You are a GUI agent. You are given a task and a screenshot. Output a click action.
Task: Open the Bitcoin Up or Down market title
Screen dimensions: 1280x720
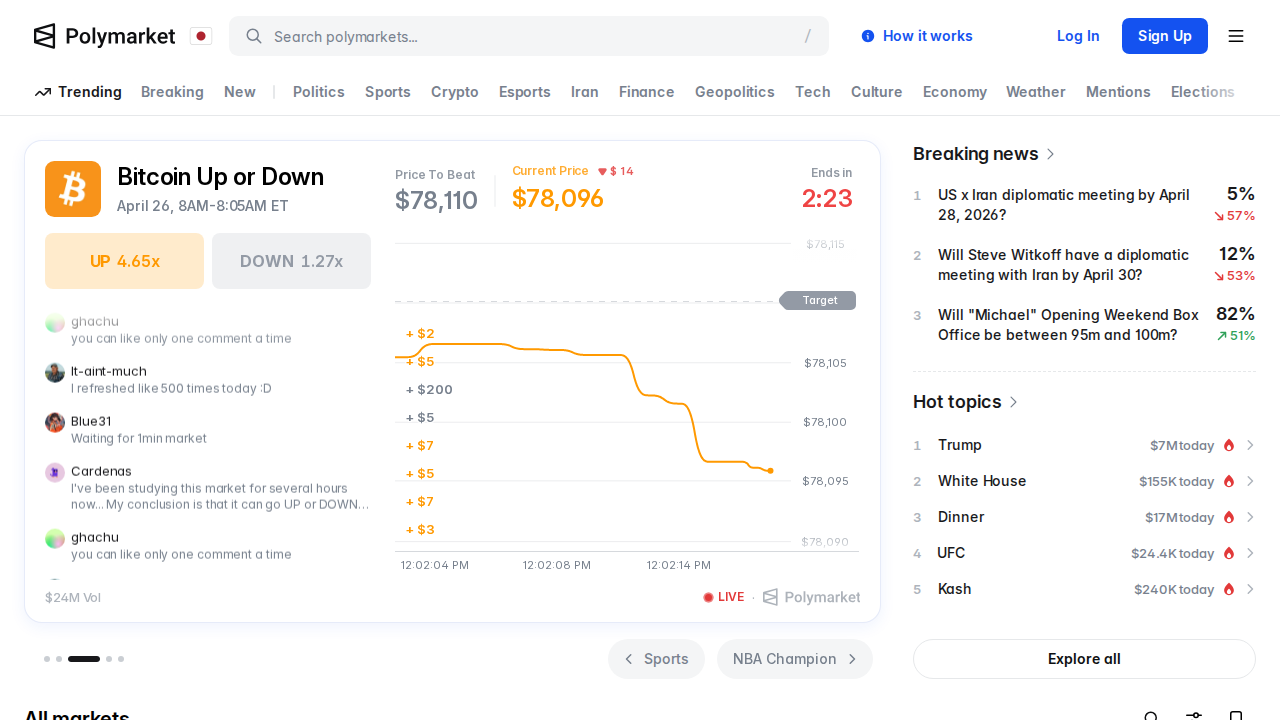(x=220, y=177)
